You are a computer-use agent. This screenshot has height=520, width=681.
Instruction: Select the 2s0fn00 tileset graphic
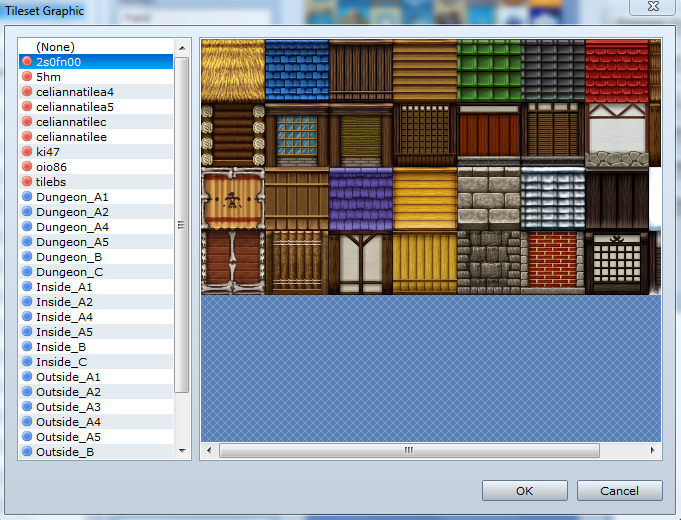pyautogui.click(x=96, y=62)
